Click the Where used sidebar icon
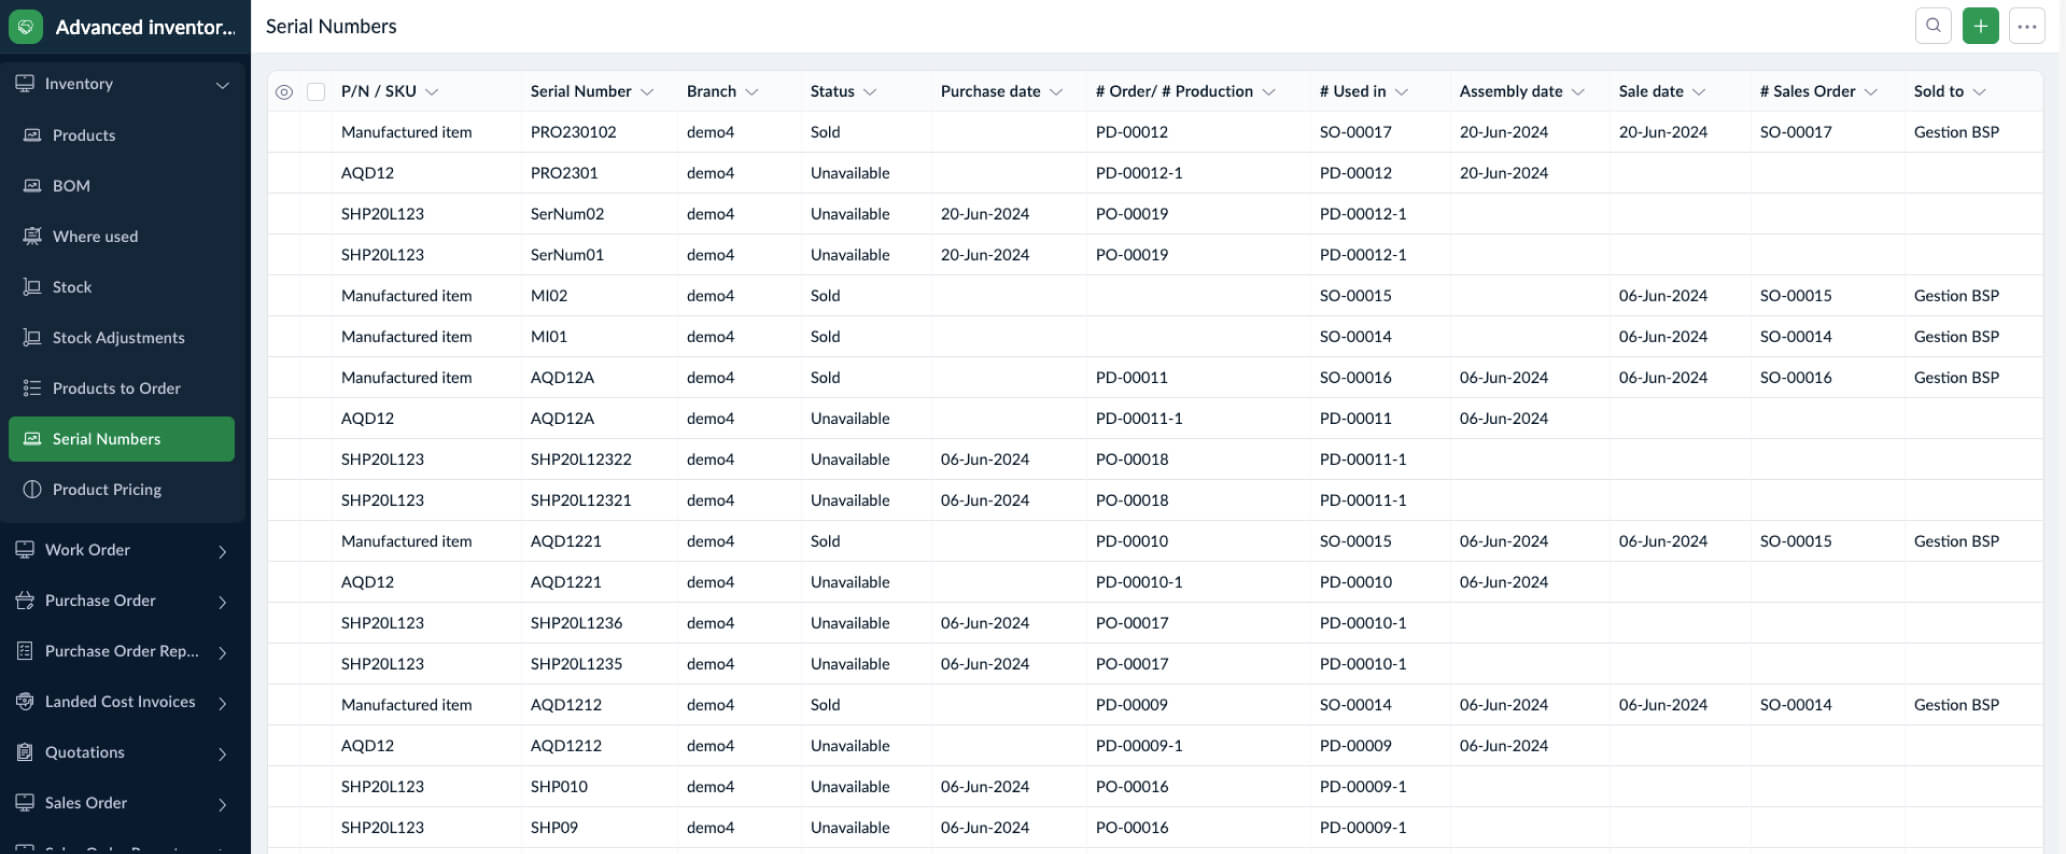The image size is (2066, 854). point(32,236)
